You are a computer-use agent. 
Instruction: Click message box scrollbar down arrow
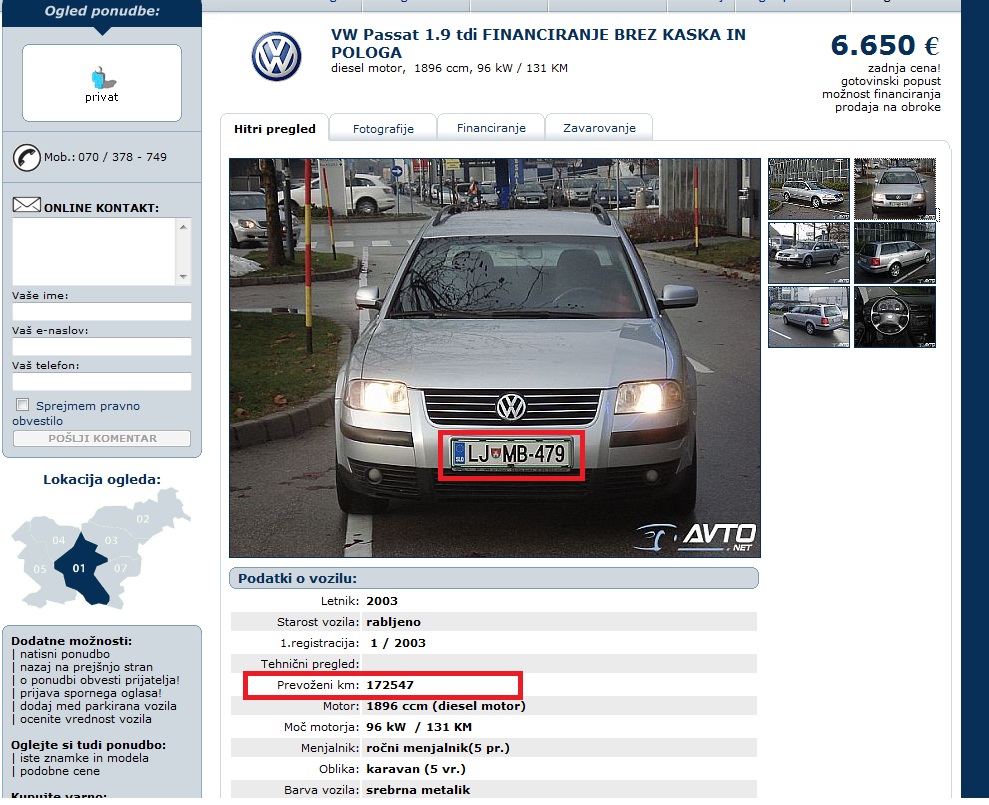click(184, 277)
